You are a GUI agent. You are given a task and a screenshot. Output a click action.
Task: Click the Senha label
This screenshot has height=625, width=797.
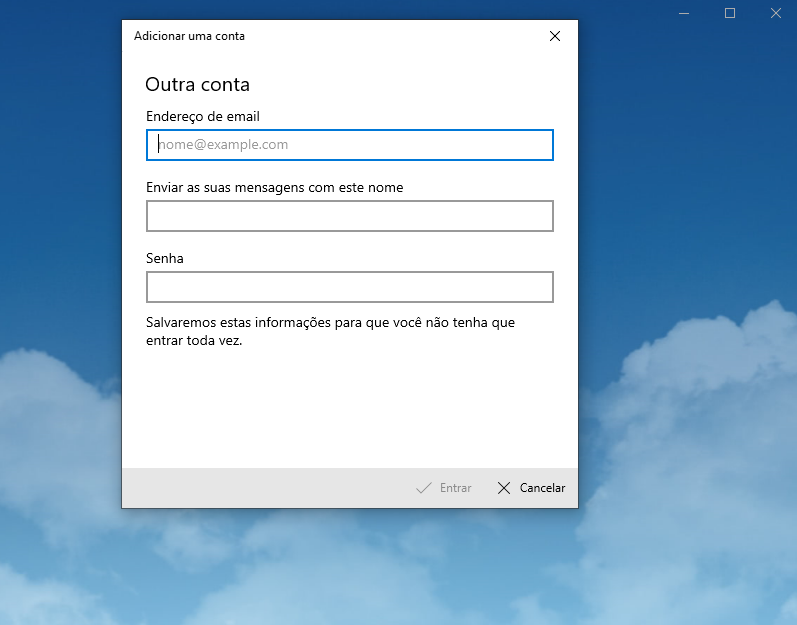tap(165, 258)
